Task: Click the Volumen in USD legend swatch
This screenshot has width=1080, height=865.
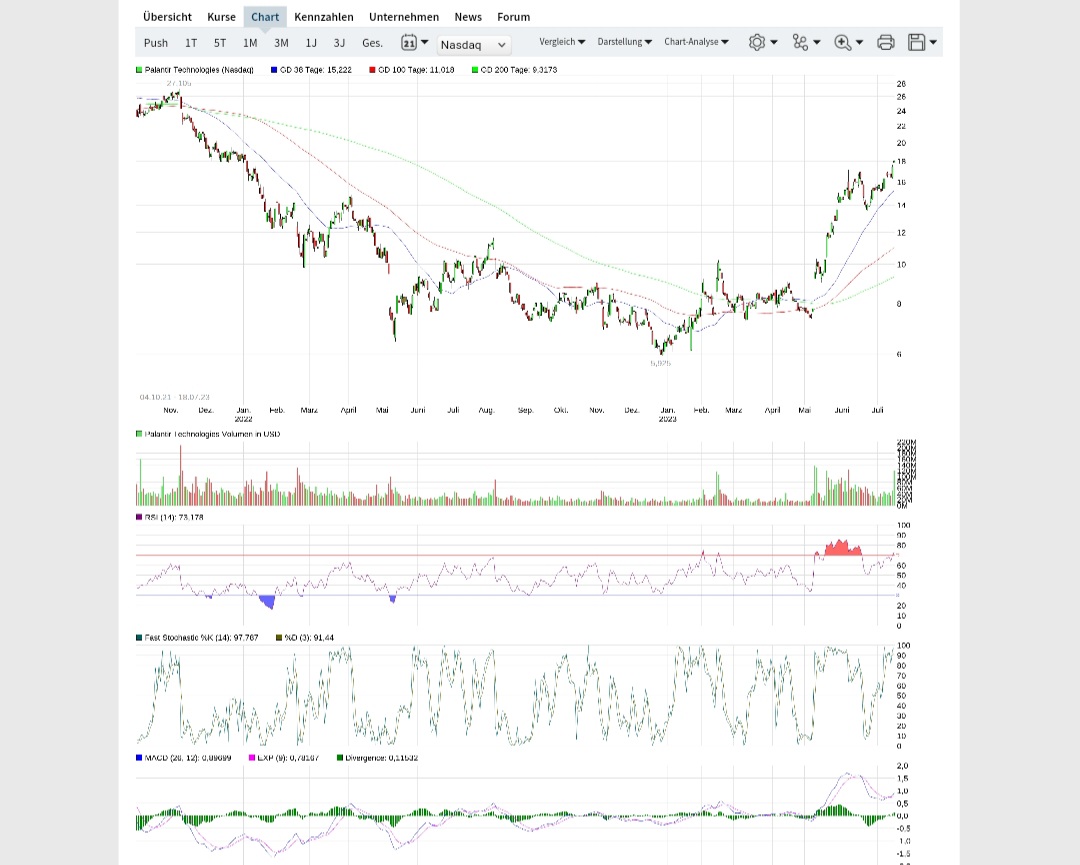Action: tap(139, 434)
